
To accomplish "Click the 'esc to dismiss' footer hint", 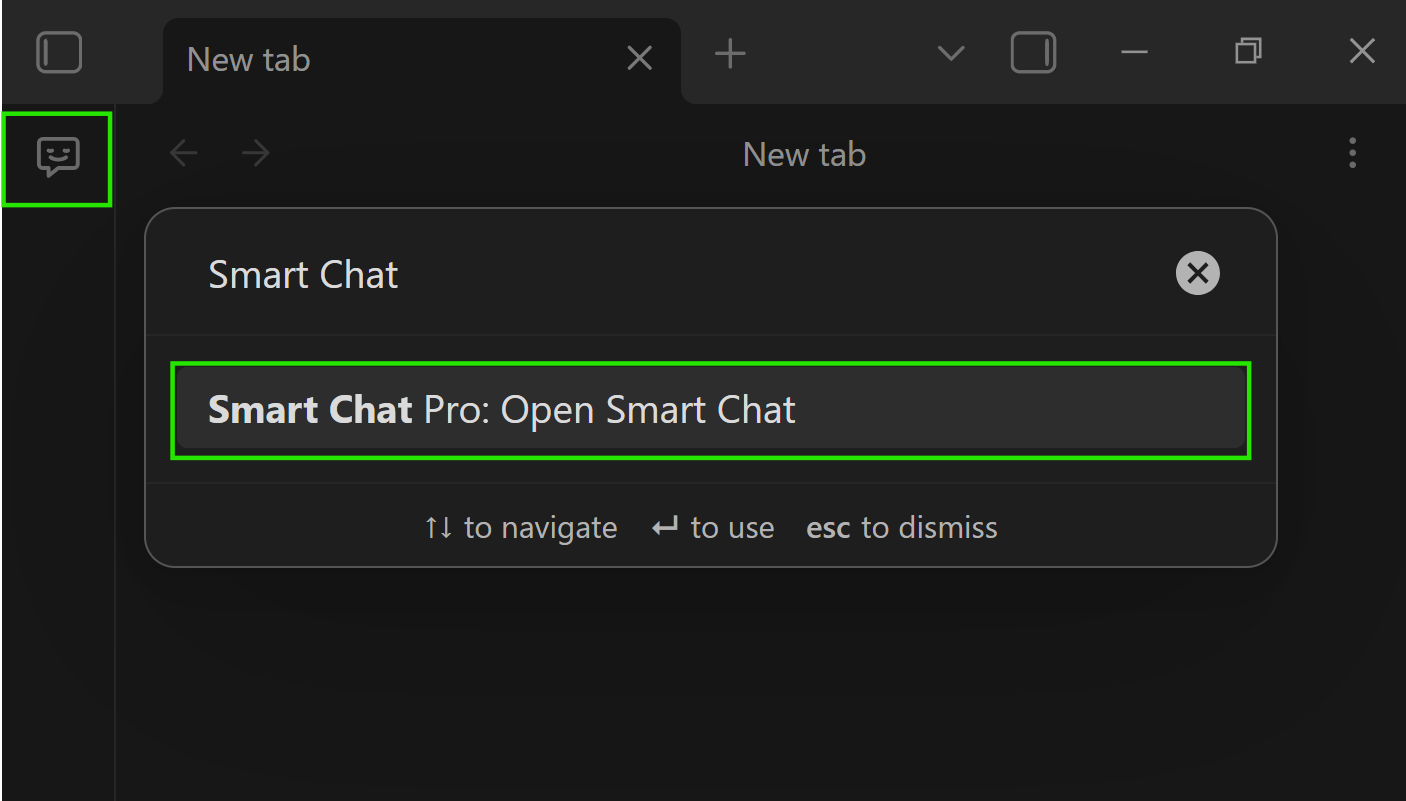I will [x=901, y=527].
